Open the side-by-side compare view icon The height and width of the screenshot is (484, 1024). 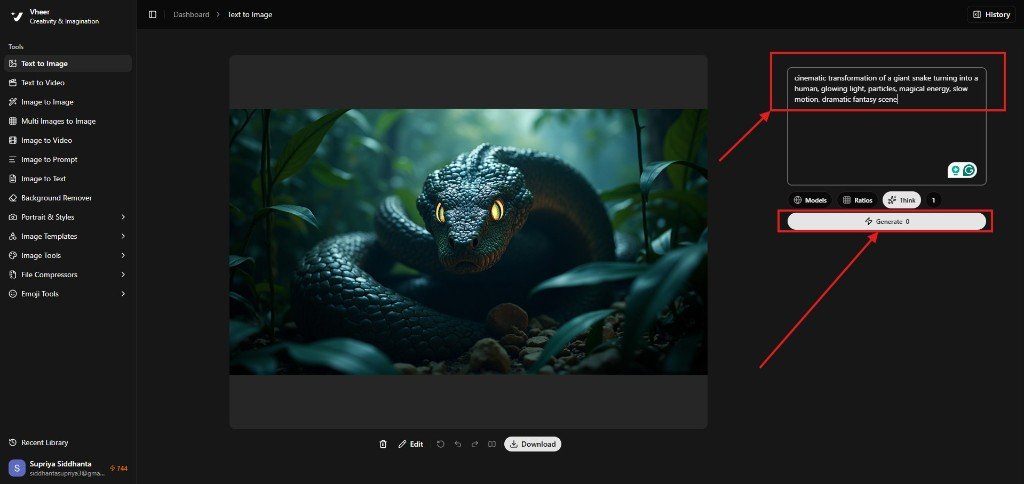(x=492, y=444)
